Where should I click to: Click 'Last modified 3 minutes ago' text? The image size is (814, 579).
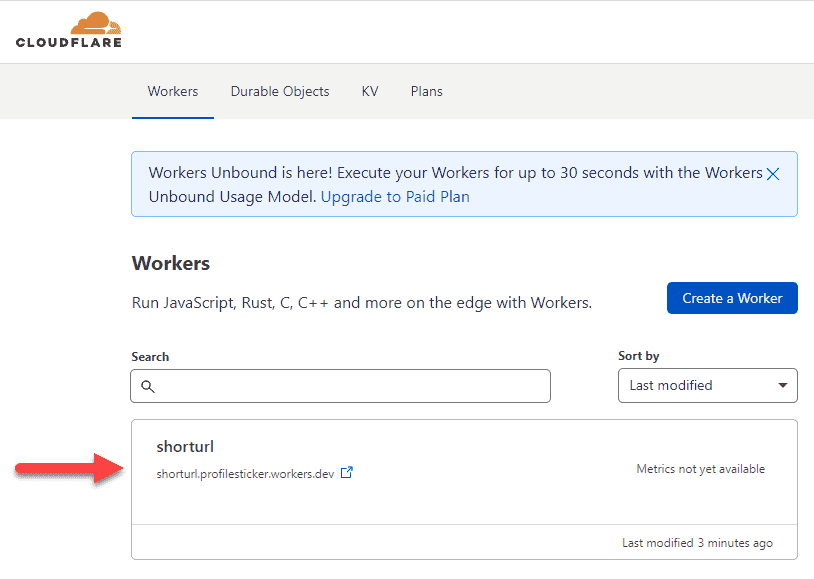click(697, 543)
